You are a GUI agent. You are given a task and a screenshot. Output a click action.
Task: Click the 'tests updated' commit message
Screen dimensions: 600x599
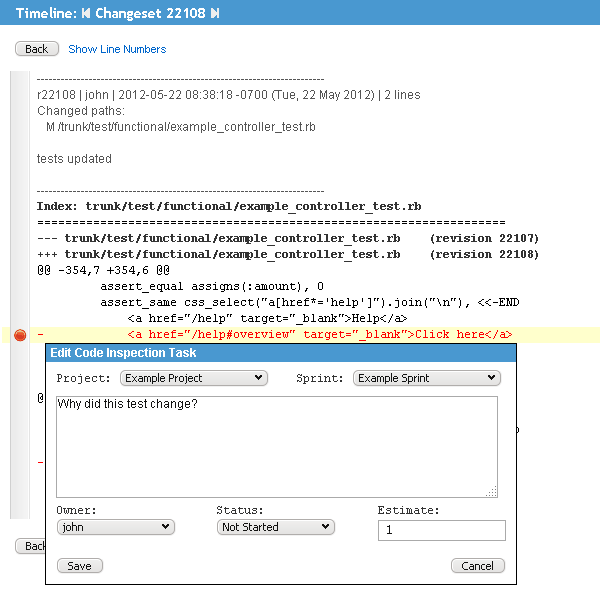tap(74, 159)
